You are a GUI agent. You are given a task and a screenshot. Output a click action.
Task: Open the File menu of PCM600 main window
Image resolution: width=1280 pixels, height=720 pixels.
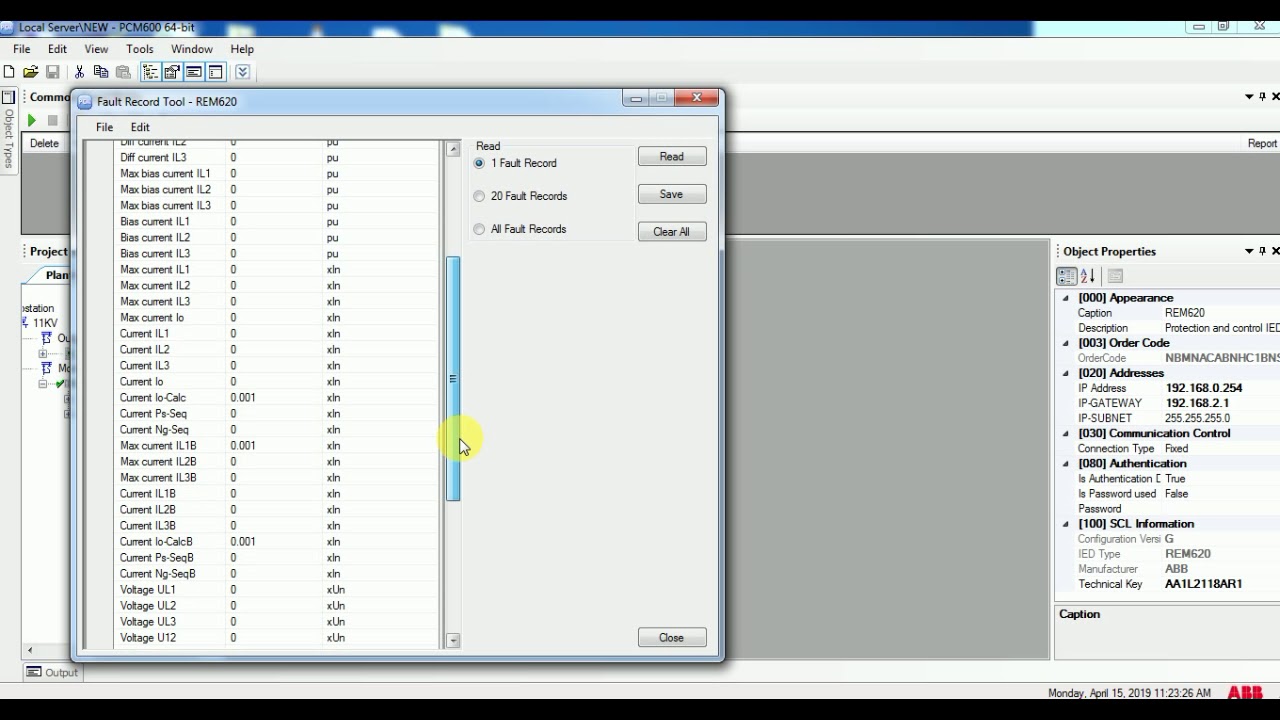tap(21, 49)
